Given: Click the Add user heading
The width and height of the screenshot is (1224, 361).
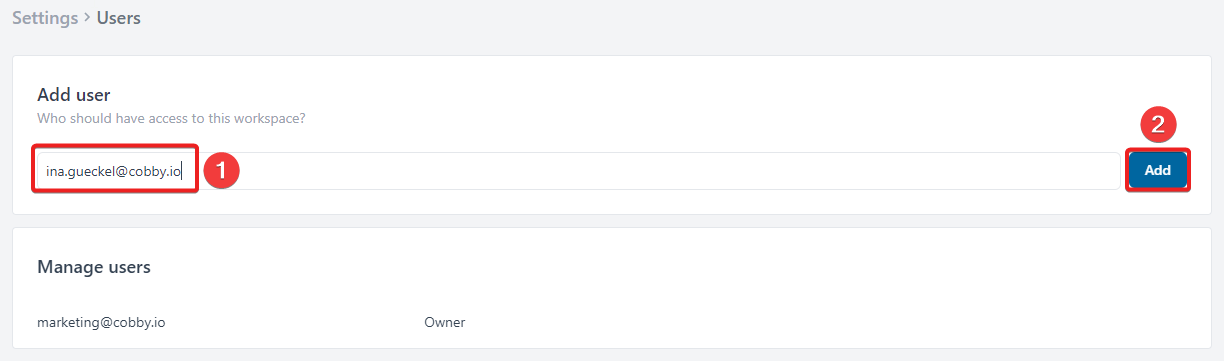Looking at the screenshot, I should (x=73, y=95).
